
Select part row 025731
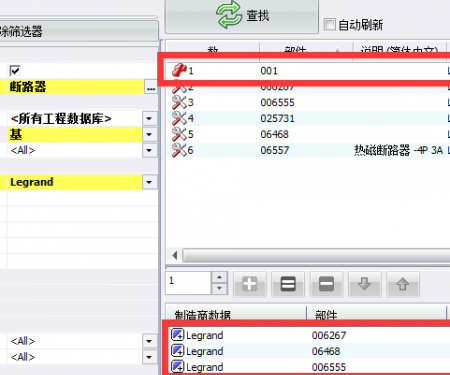(x=307, y=118)
